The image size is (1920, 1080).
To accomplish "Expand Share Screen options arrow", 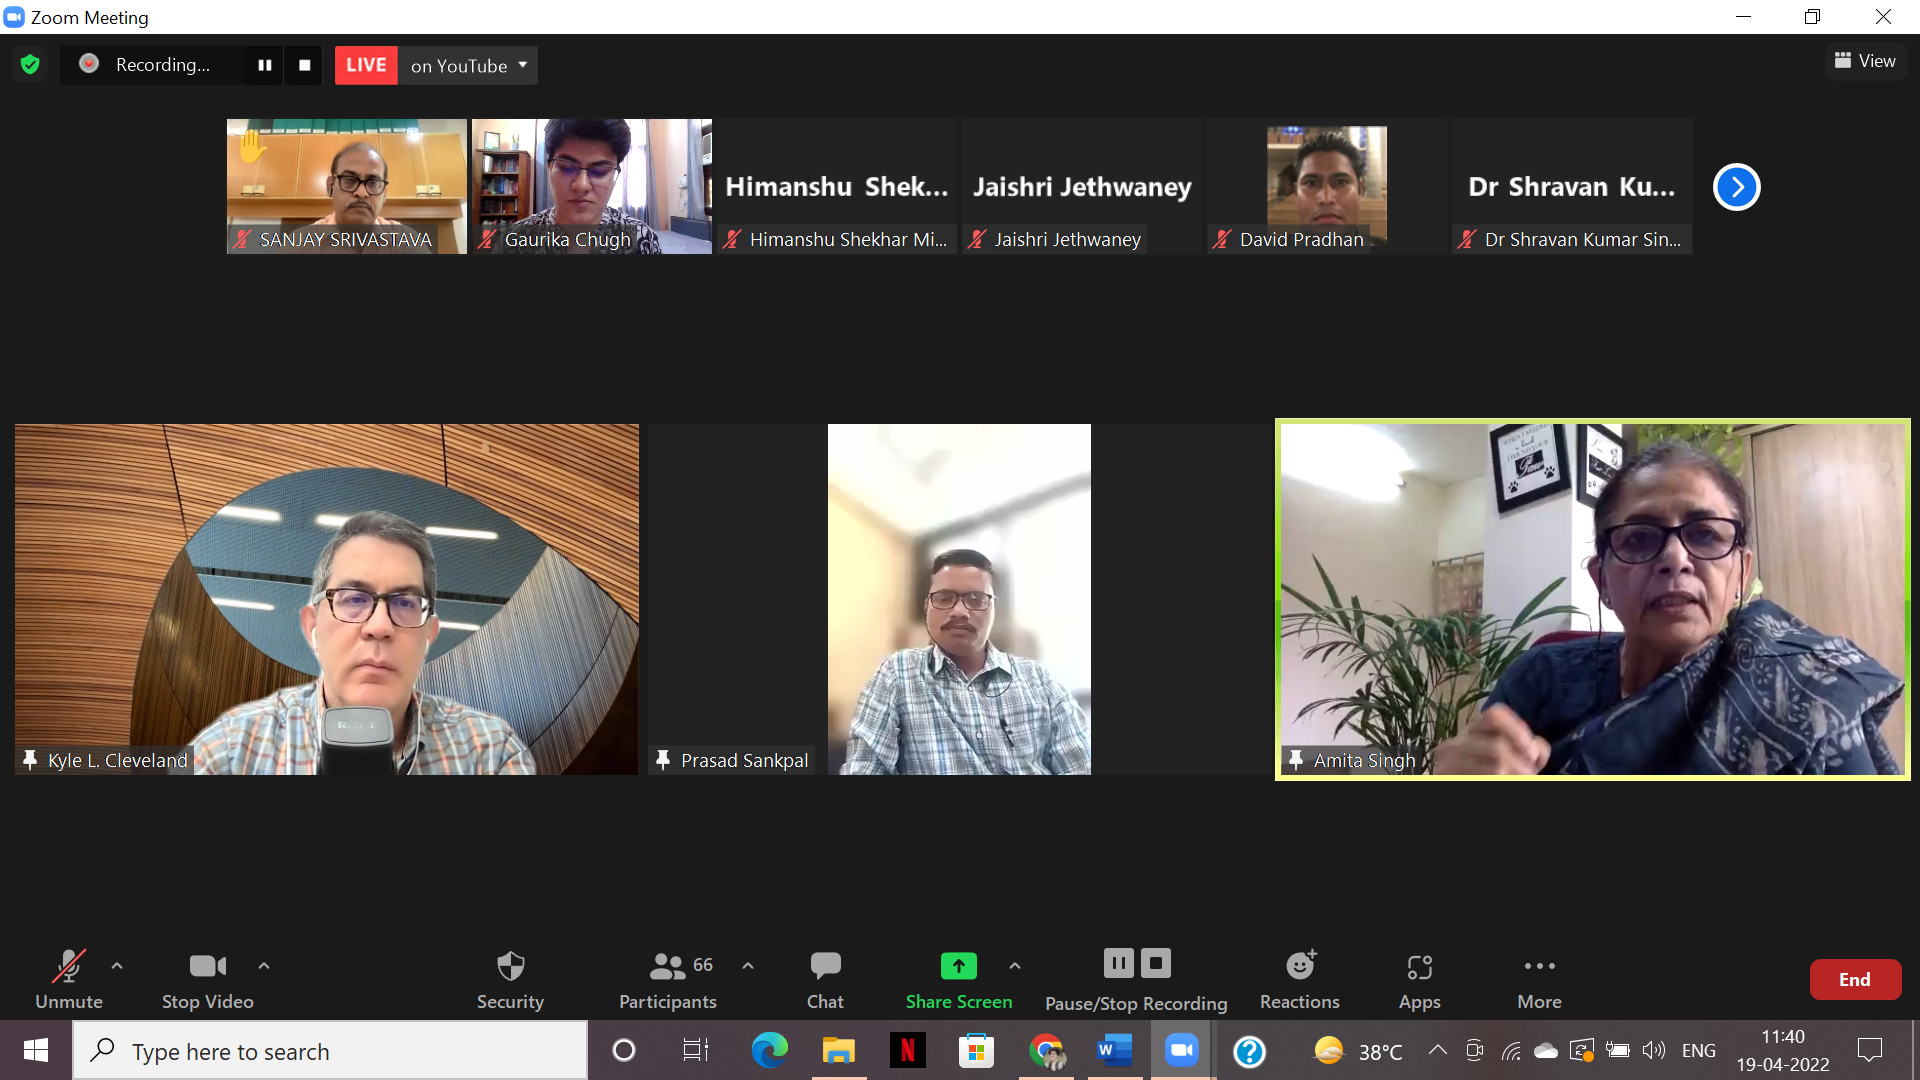I will 1015,966.
